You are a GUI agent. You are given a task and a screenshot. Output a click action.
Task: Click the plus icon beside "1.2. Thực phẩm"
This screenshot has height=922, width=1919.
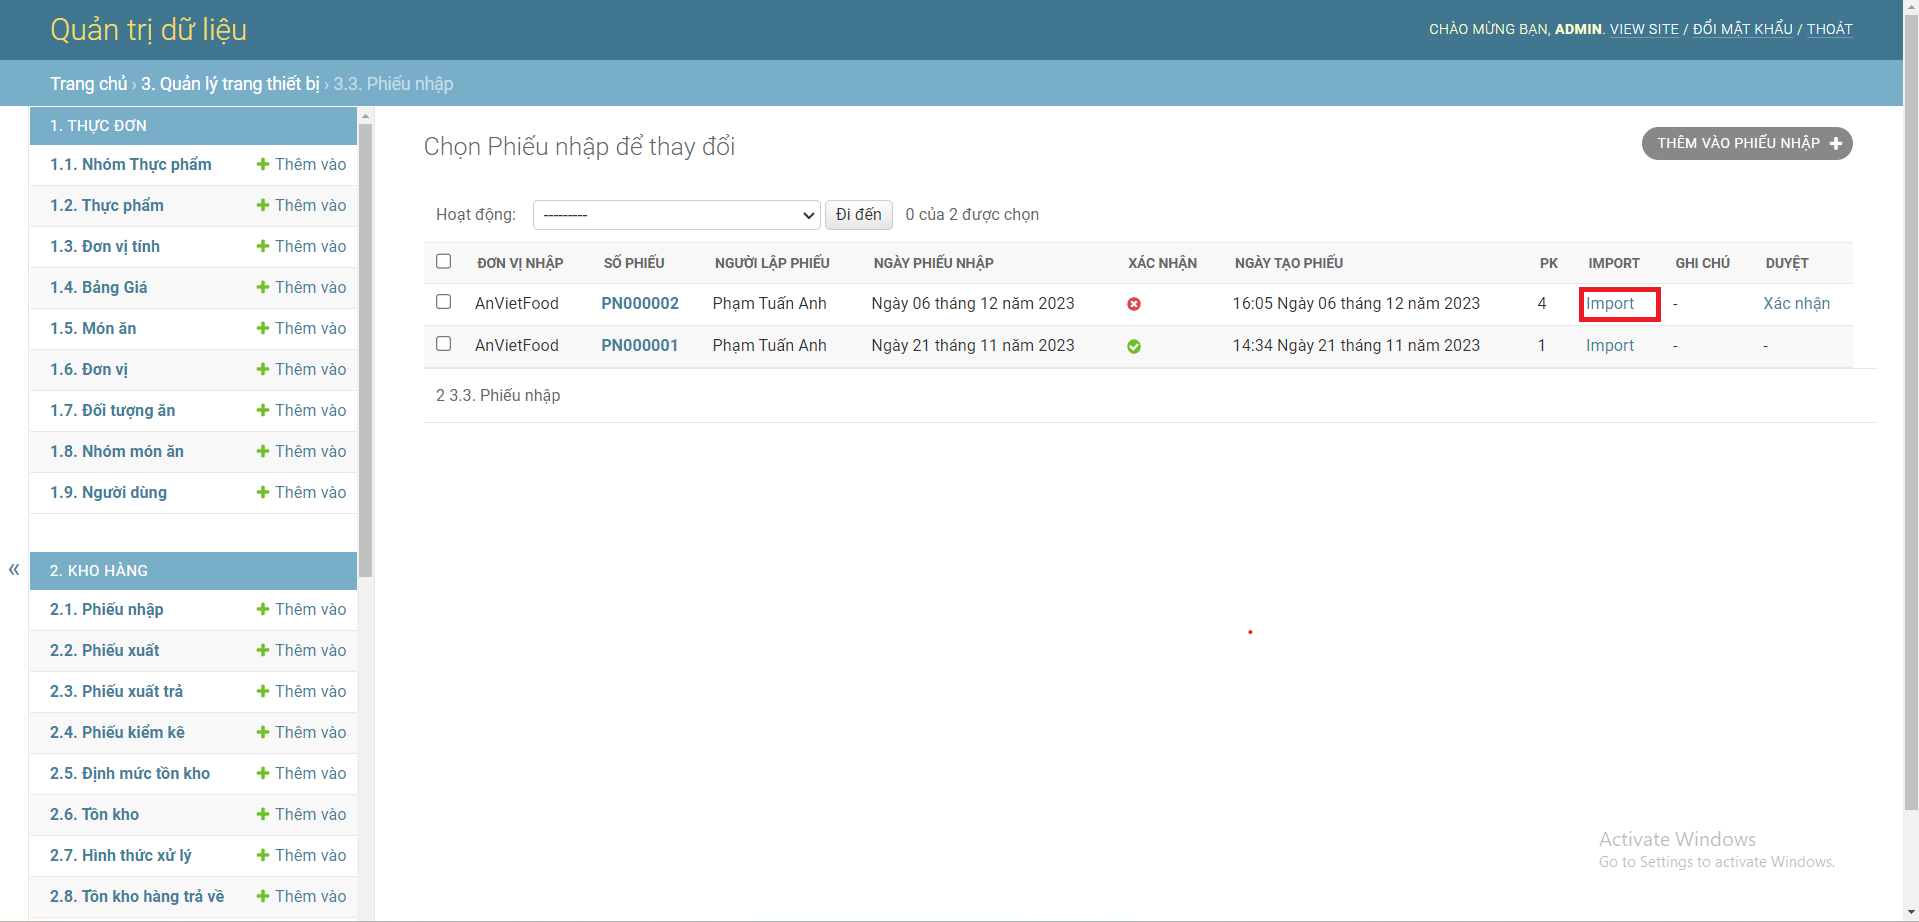262,205
